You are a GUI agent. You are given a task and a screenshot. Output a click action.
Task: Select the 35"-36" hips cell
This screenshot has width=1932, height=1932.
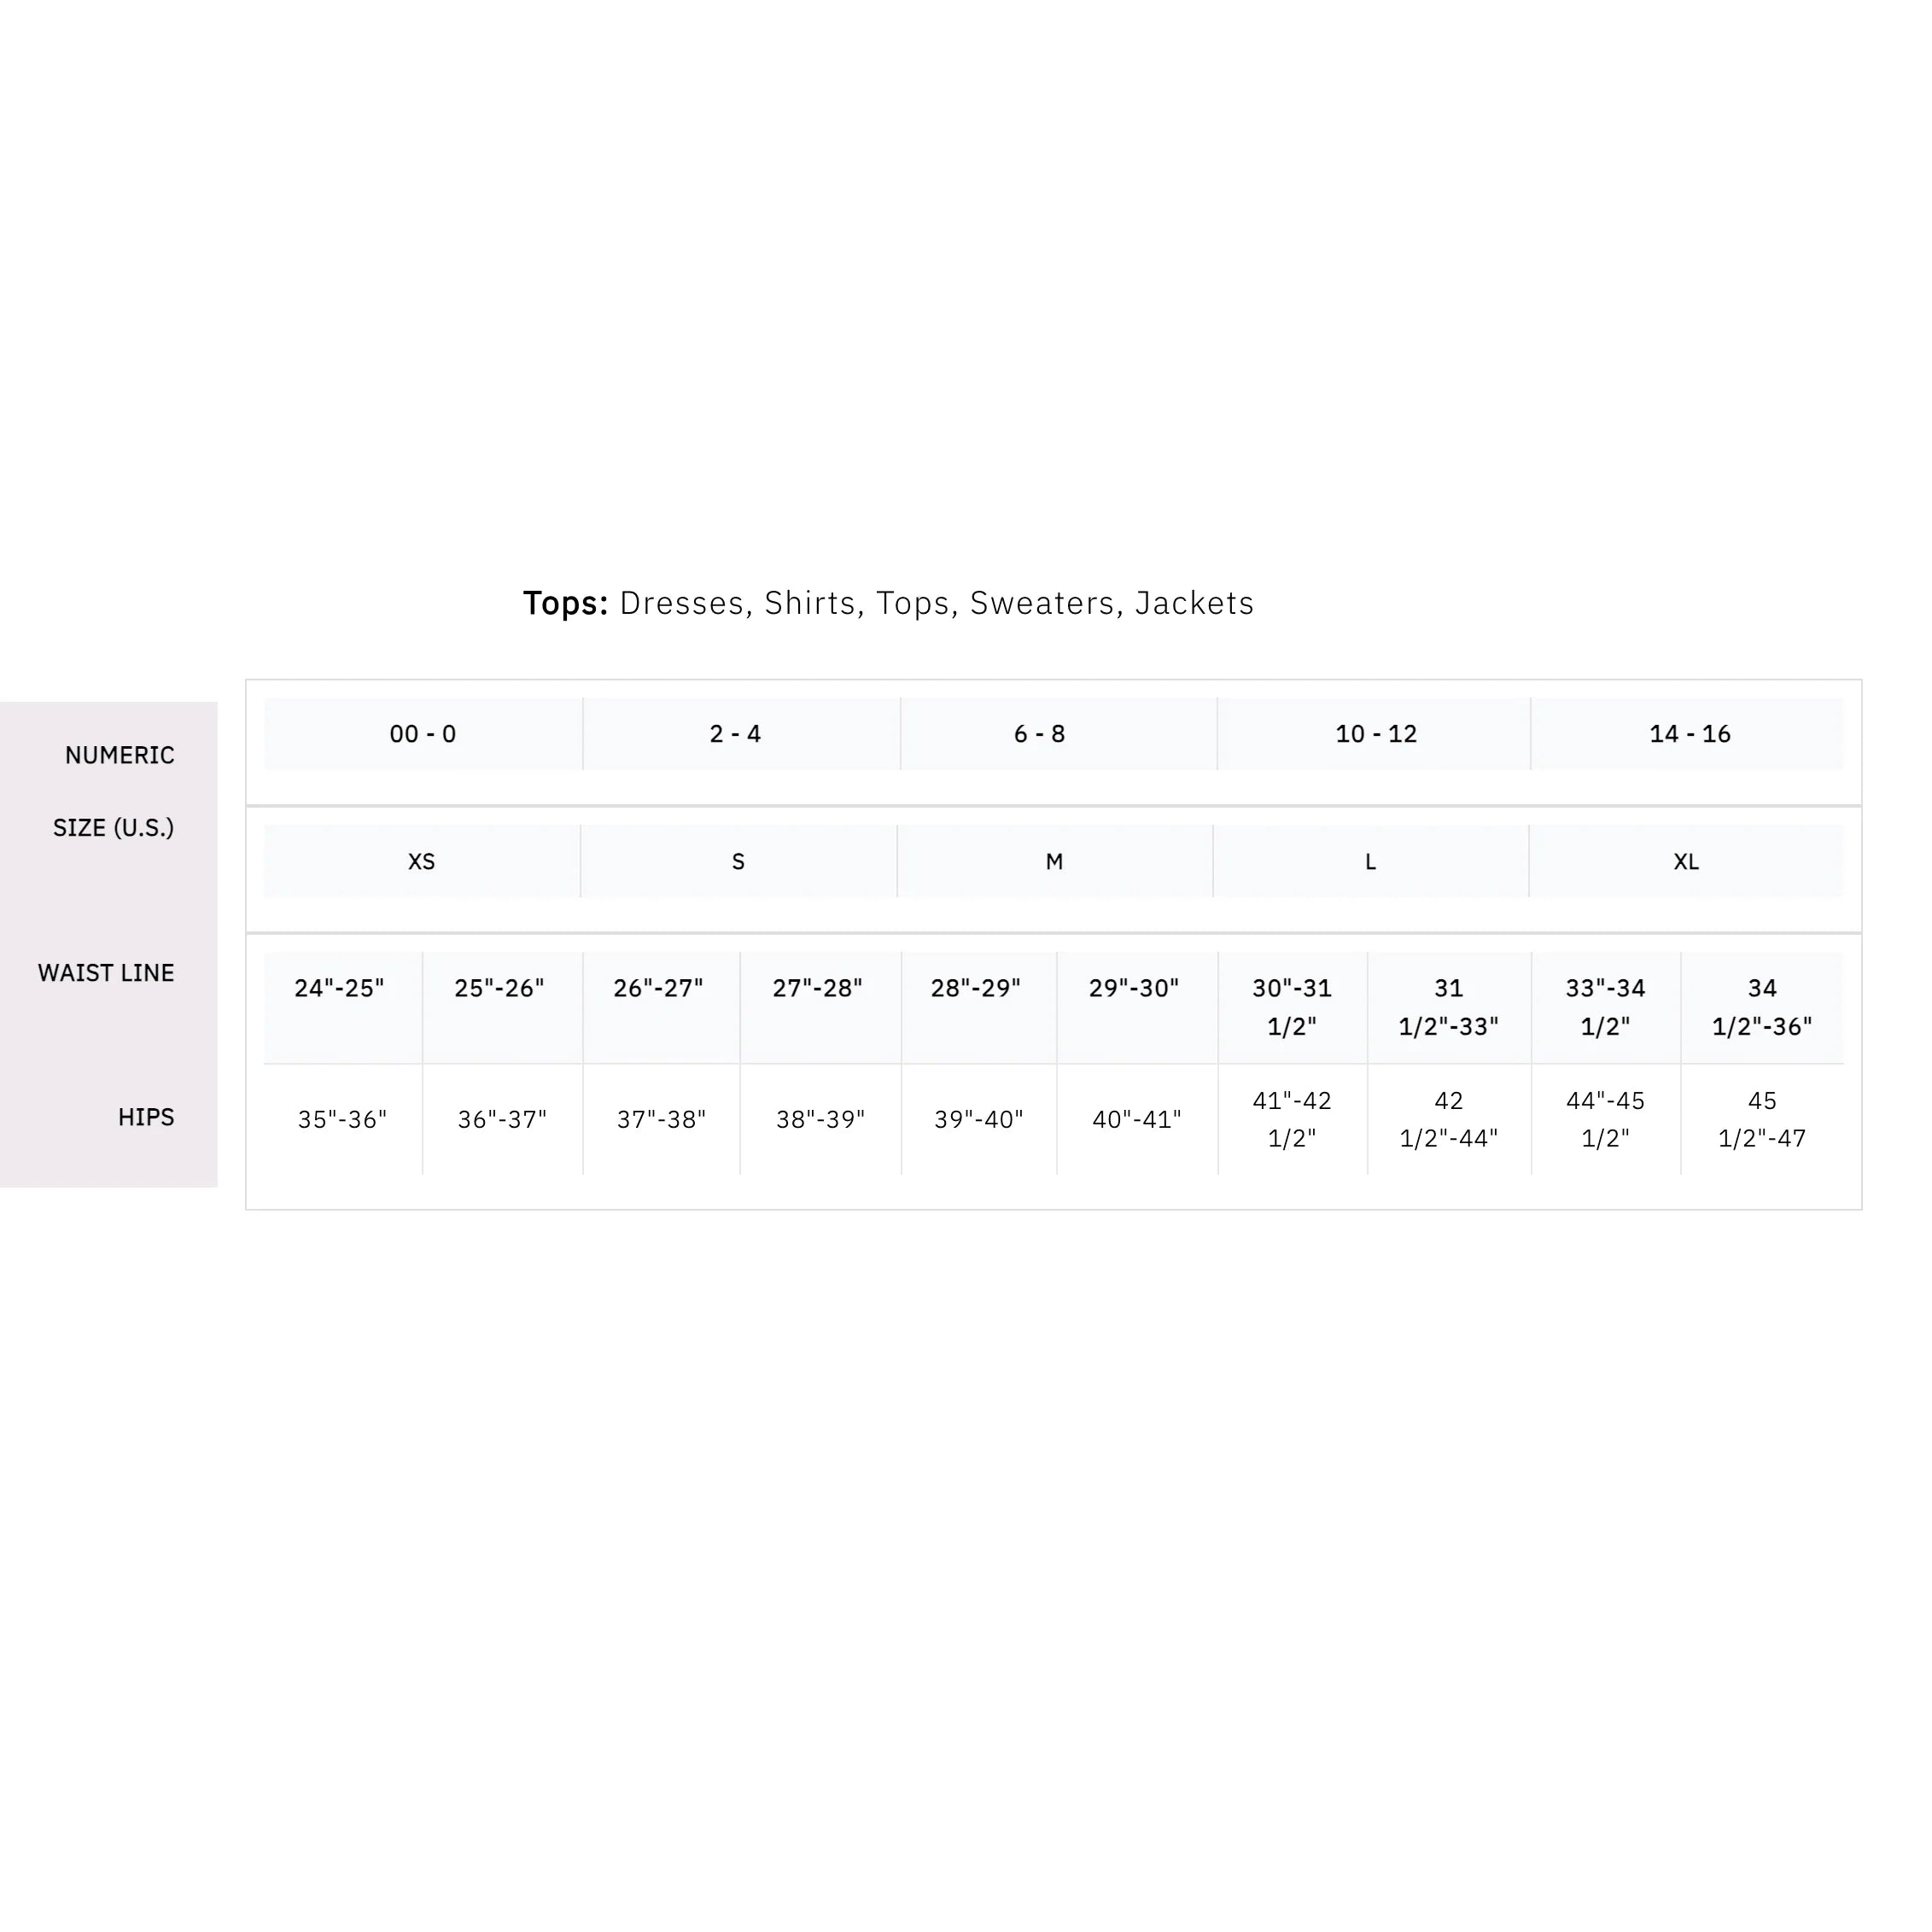(x=342, y=1119)
